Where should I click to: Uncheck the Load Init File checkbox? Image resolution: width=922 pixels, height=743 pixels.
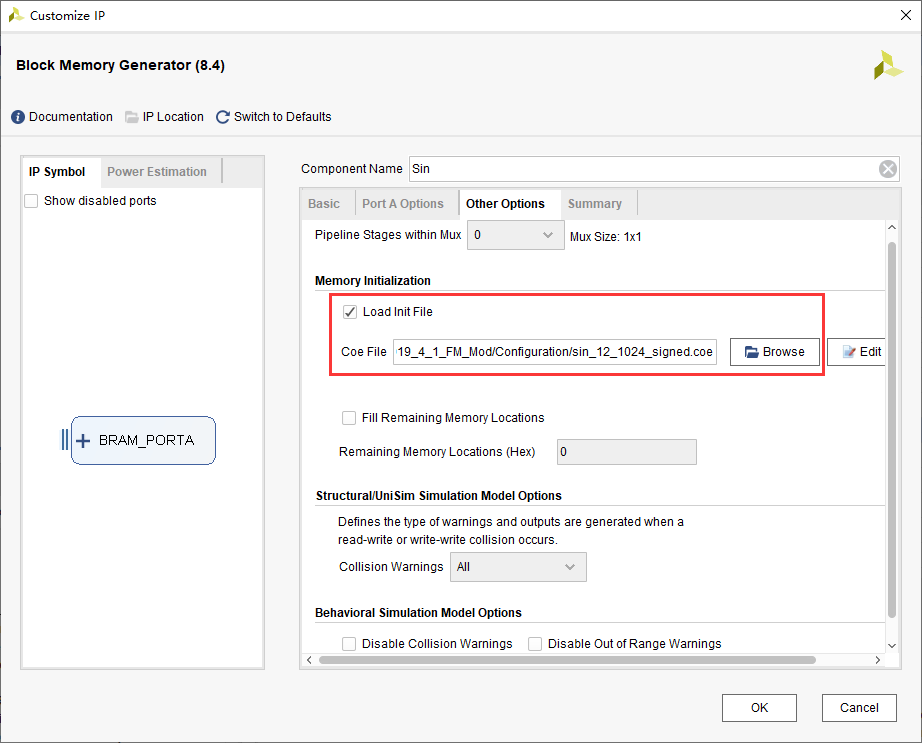coord(350,312)
